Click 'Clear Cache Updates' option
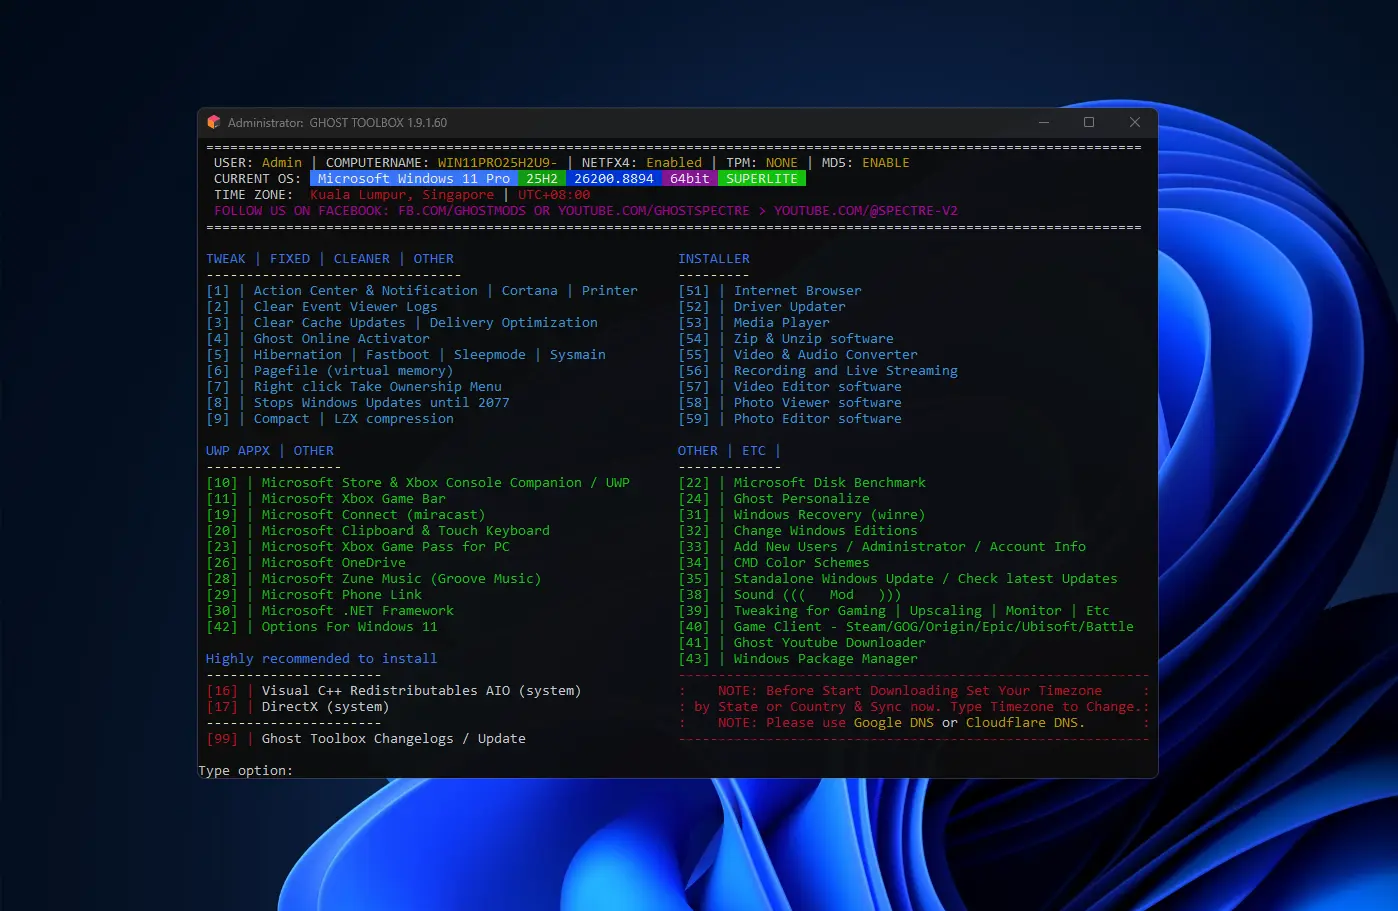The height and width of the screenshot is (911, 1398). click(x=330, y=323)
